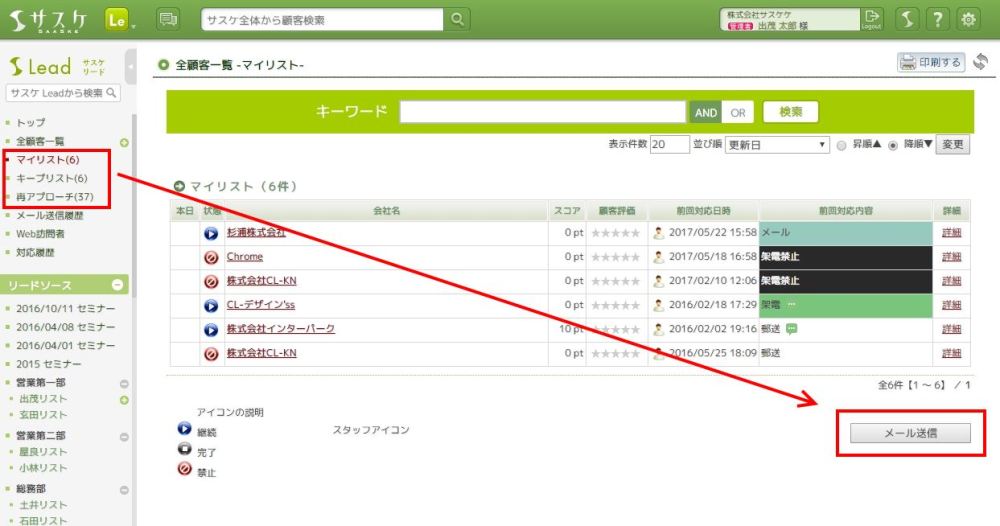1000x526 pixels.
Task: Click plus icon beside 出茂リスト
Action: (124, 400)
